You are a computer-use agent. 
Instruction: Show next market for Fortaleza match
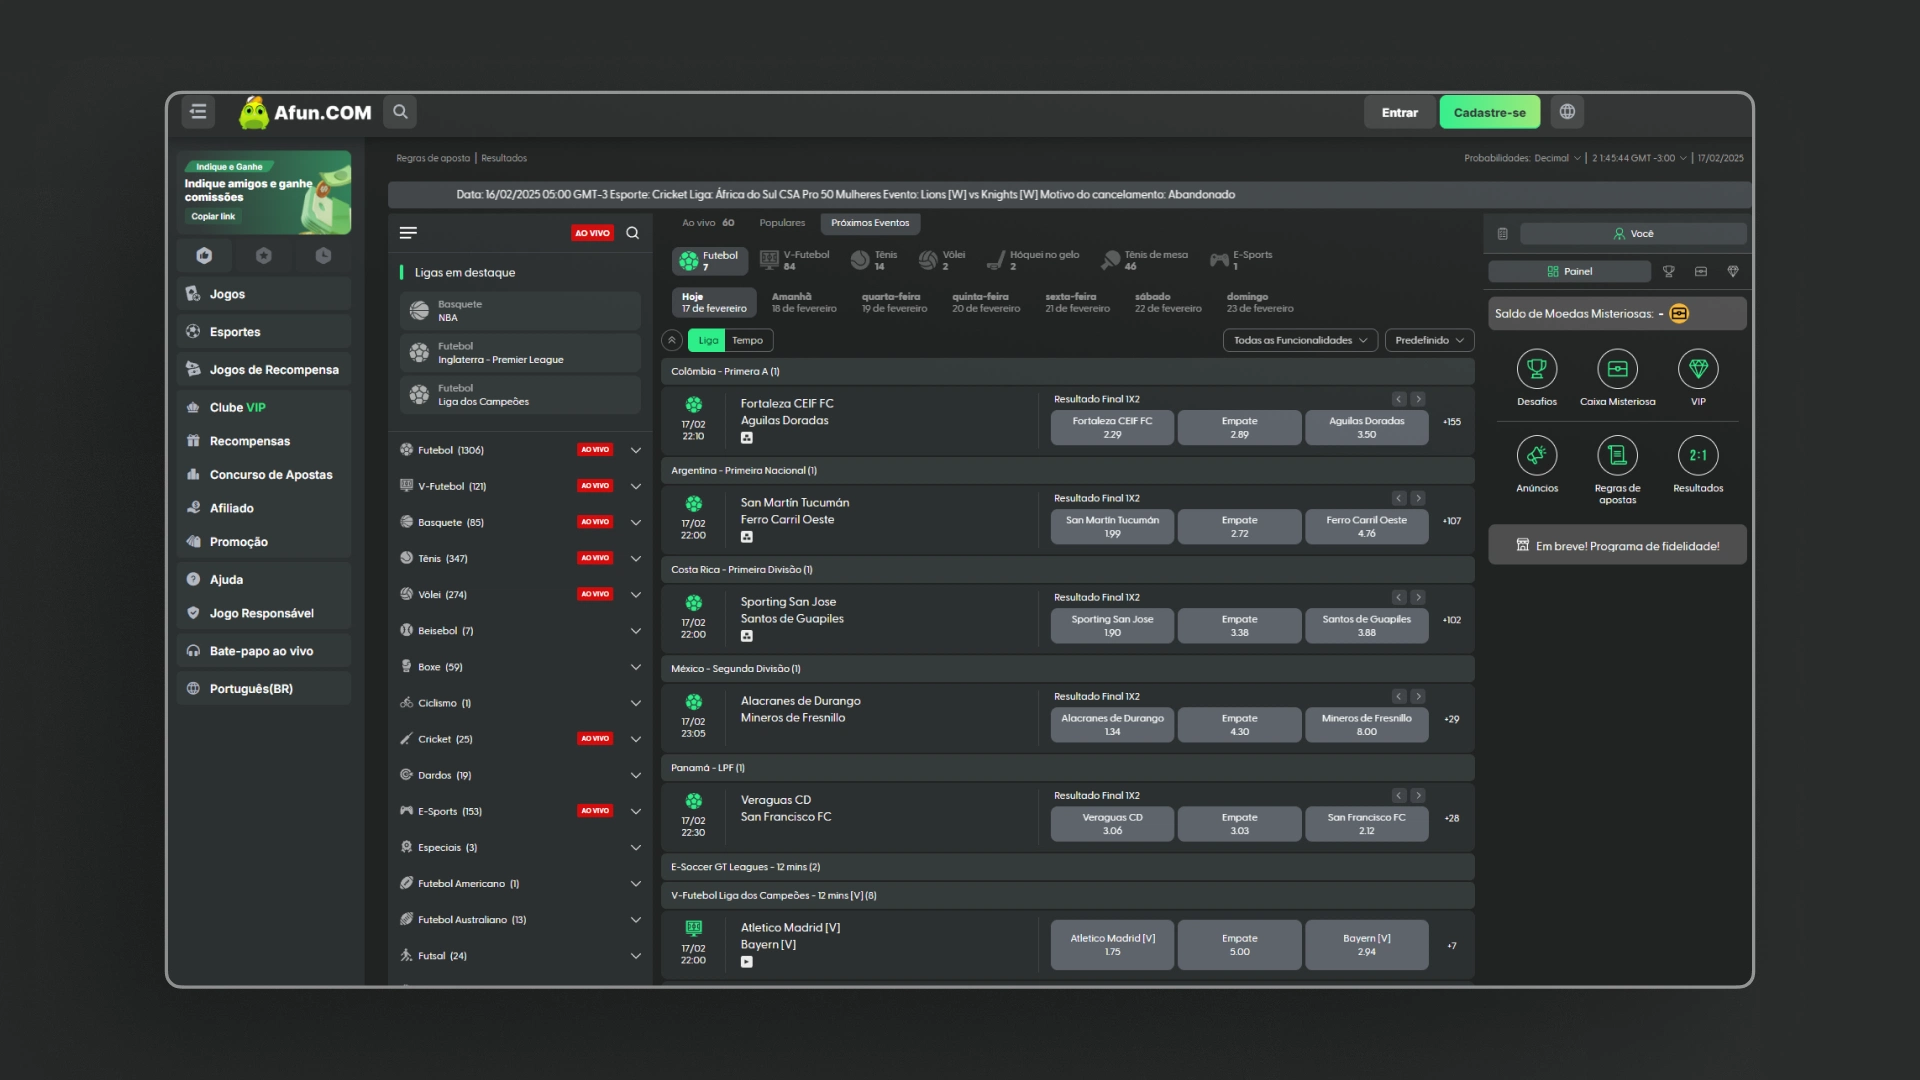click(x=1417, y=399)
